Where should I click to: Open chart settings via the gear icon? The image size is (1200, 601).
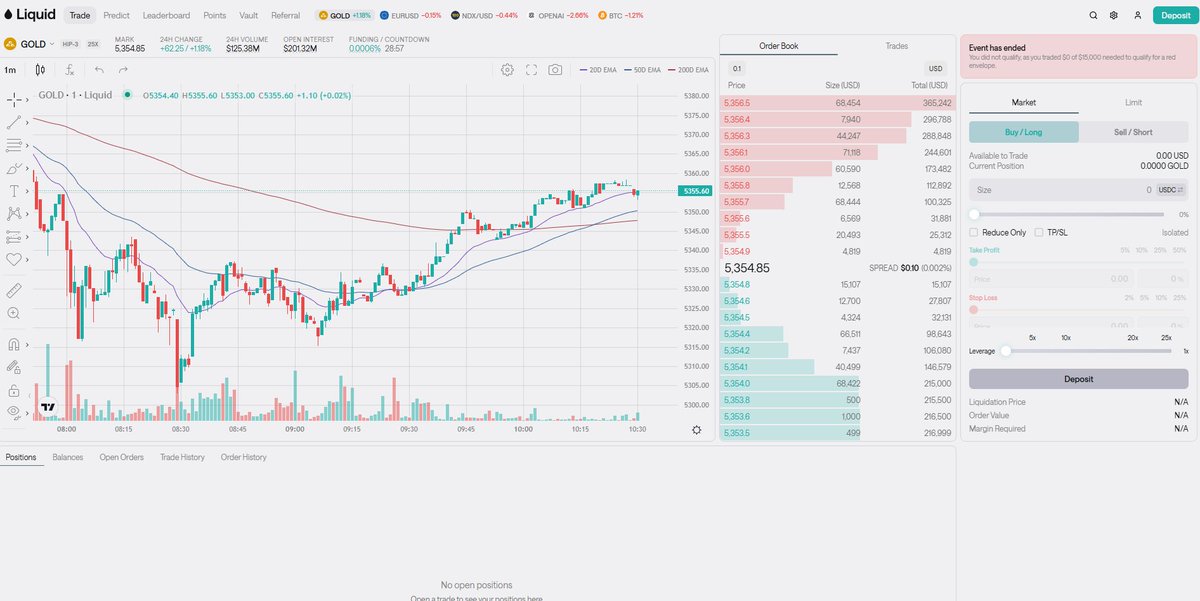point(508,70)
